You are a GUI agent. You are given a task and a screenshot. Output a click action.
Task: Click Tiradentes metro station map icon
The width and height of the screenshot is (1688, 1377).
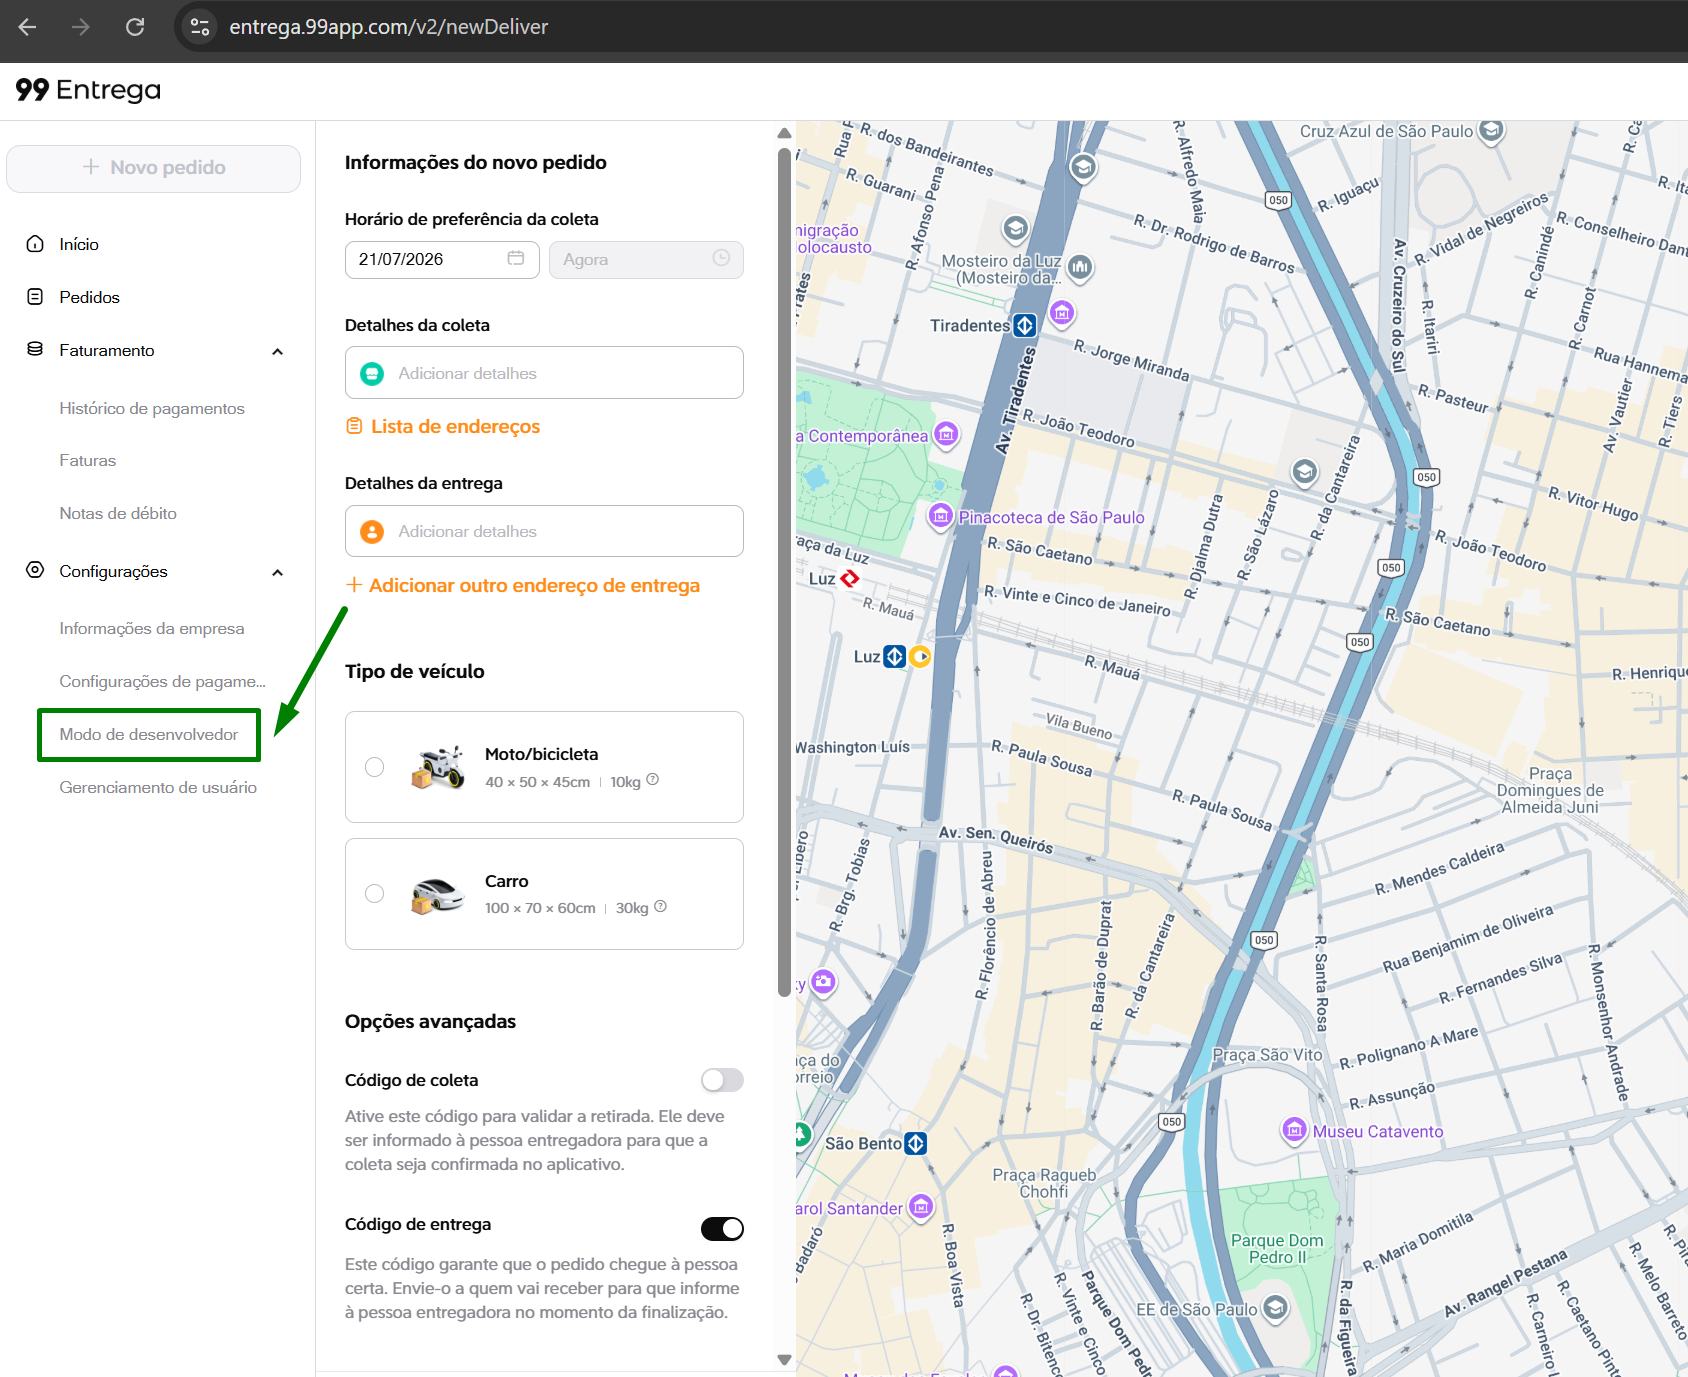[1025, 325]
